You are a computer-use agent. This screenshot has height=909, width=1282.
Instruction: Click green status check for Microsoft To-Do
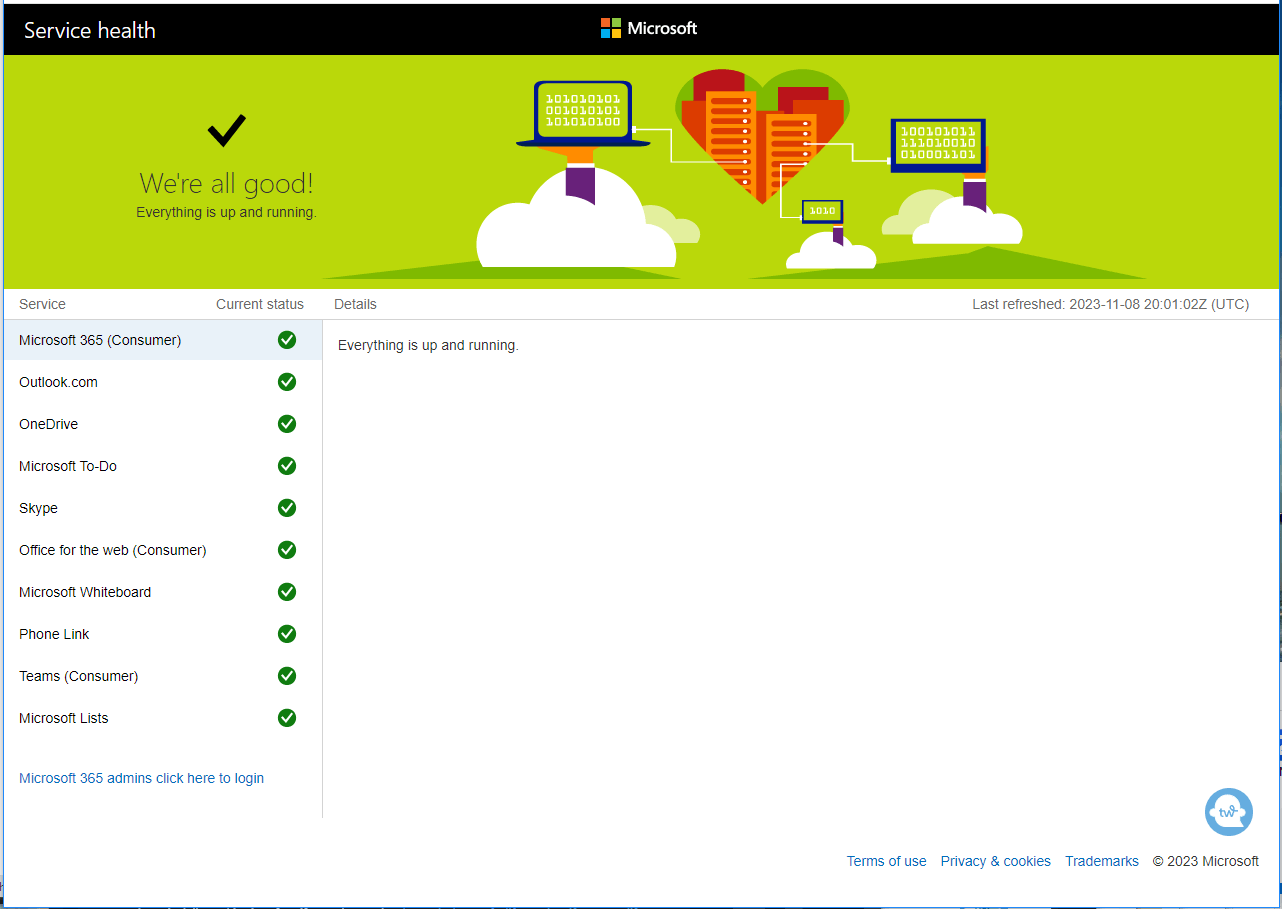click(x=287, y=466)
